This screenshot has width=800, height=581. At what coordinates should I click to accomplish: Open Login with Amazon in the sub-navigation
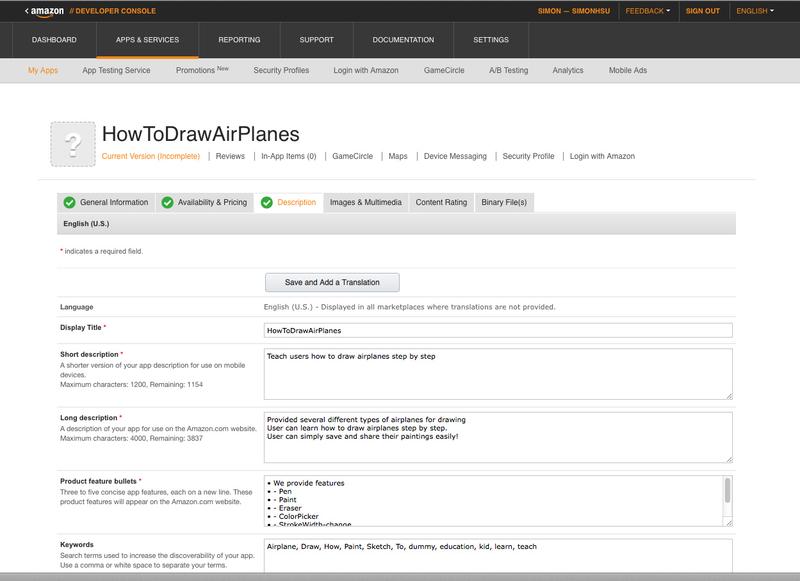366,70
